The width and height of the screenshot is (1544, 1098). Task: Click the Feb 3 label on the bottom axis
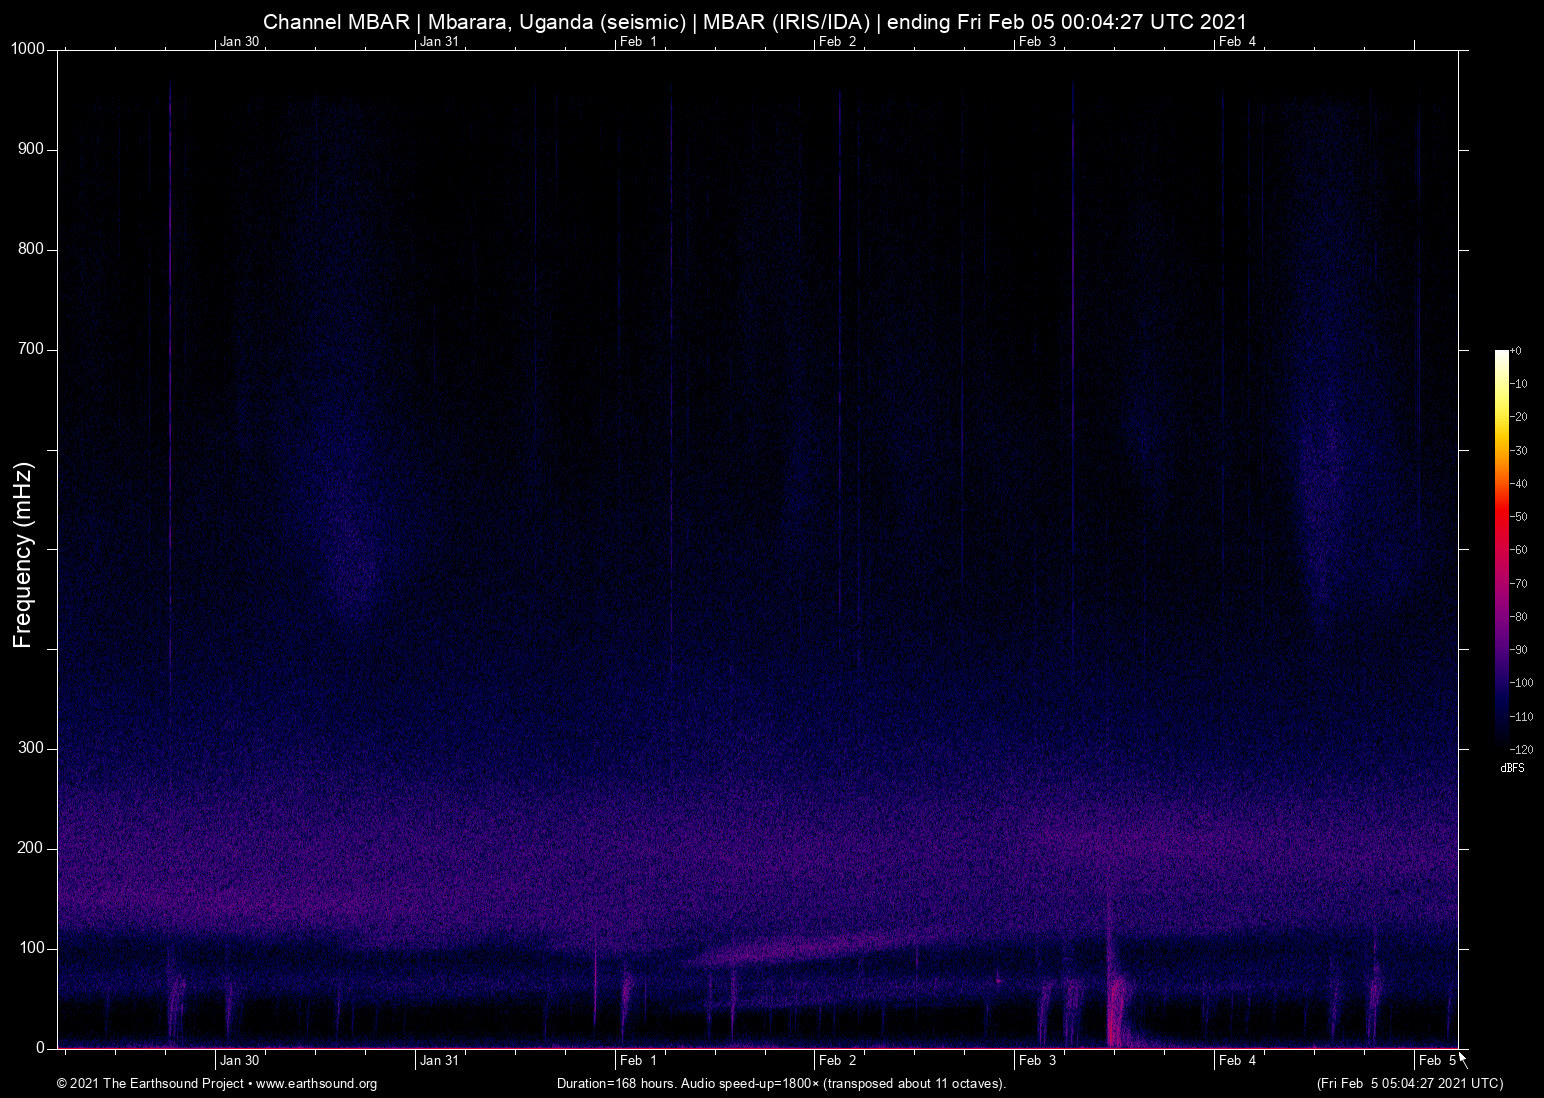click(x=1037, y=1061)
